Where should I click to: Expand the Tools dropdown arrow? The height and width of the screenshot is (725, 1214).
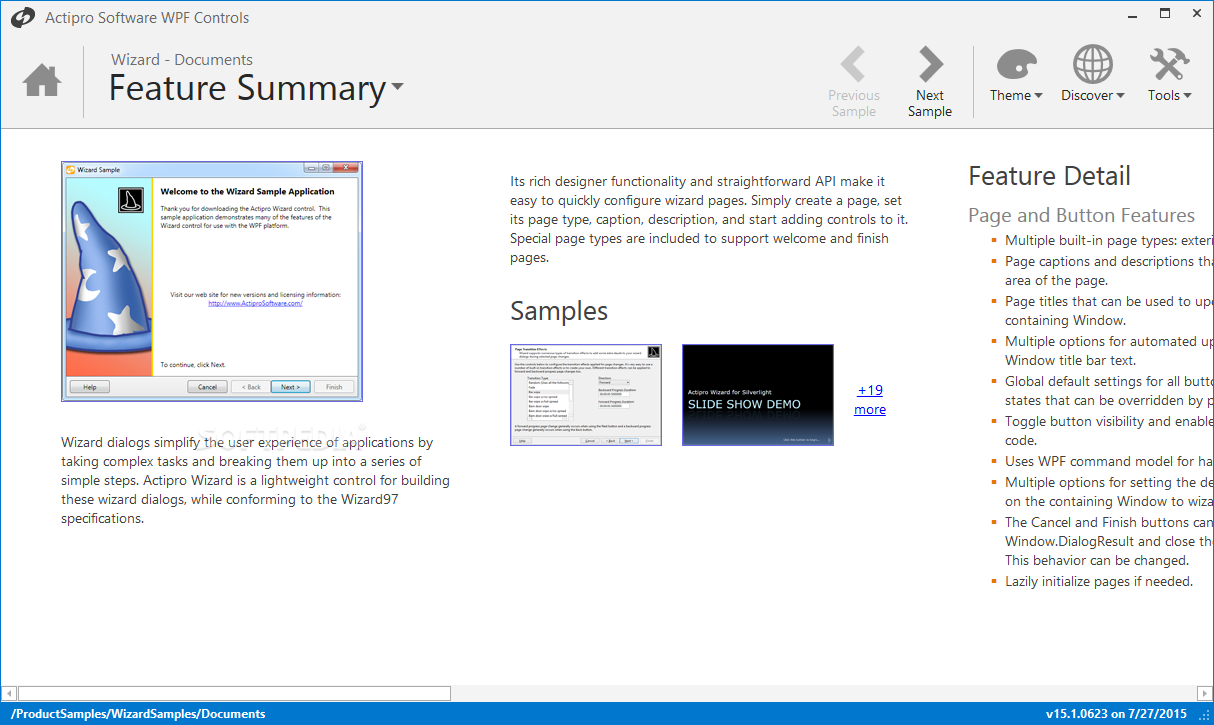pos(1187,96)
